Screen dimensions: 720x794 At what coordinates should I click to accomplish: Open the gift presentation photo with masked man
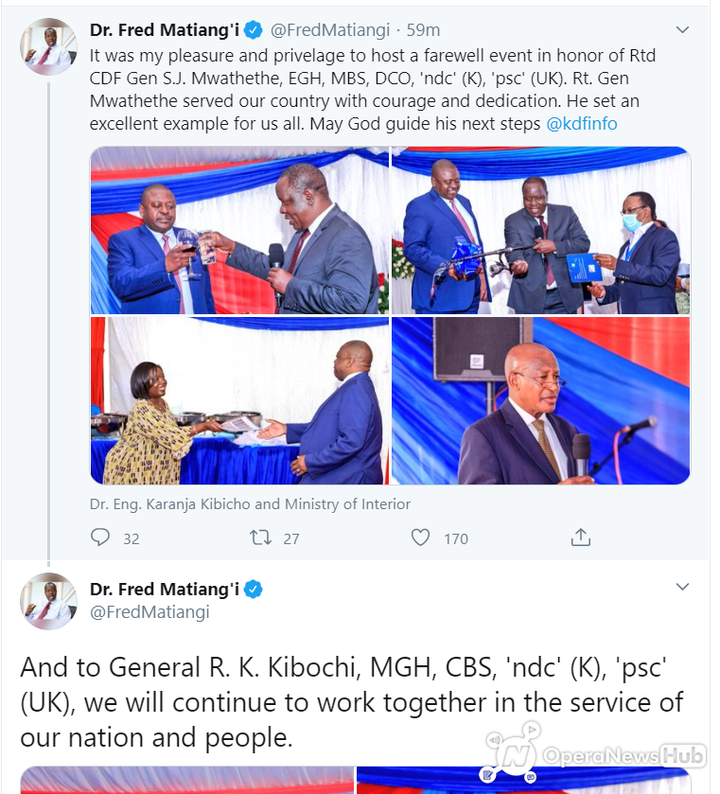(x=541, y=230)
